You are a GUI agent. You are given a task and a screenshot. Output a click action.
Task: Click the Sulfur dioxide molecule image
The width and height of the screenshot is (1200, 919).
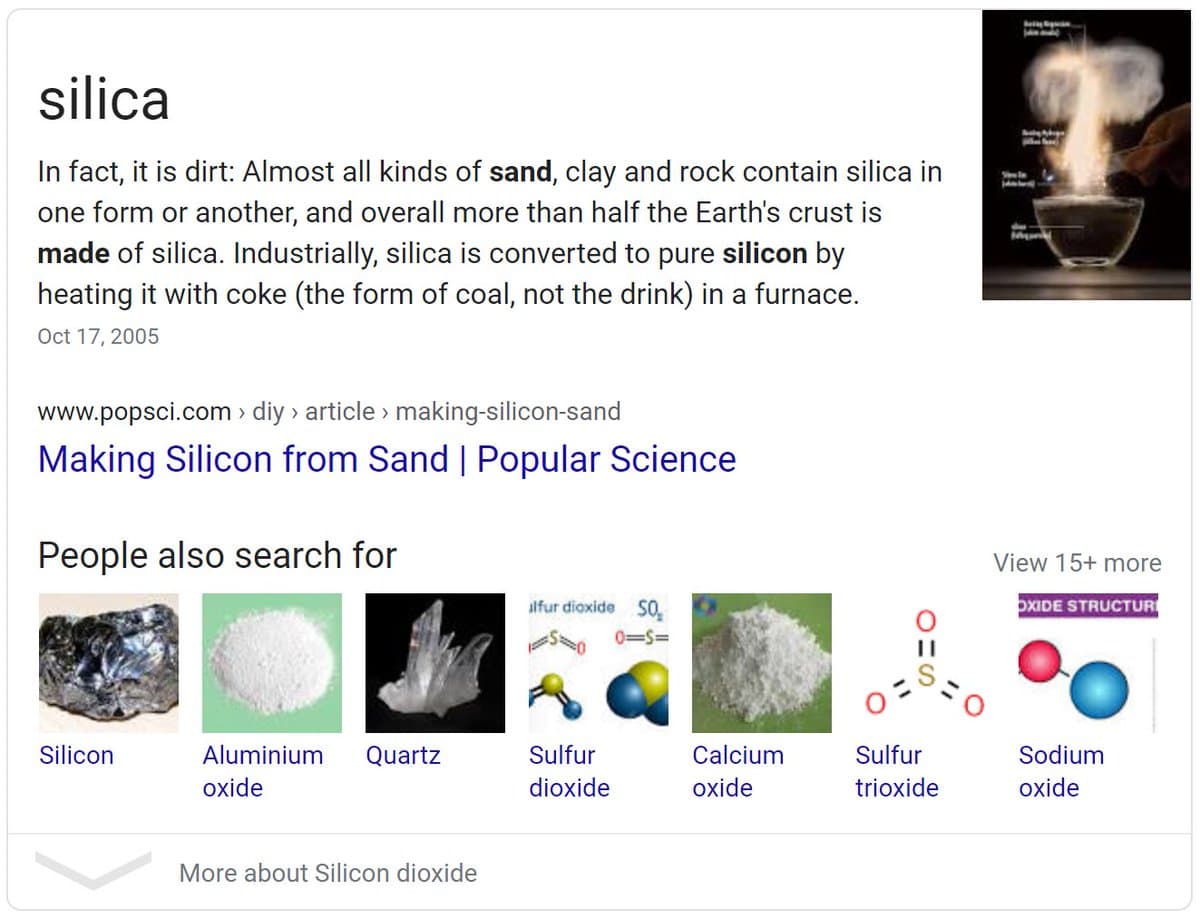coord(598,662)
